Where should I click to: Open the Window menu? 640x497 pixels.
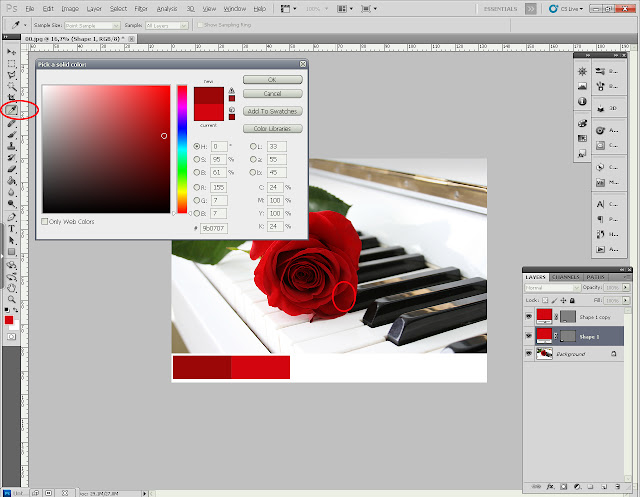pos(235,9)
